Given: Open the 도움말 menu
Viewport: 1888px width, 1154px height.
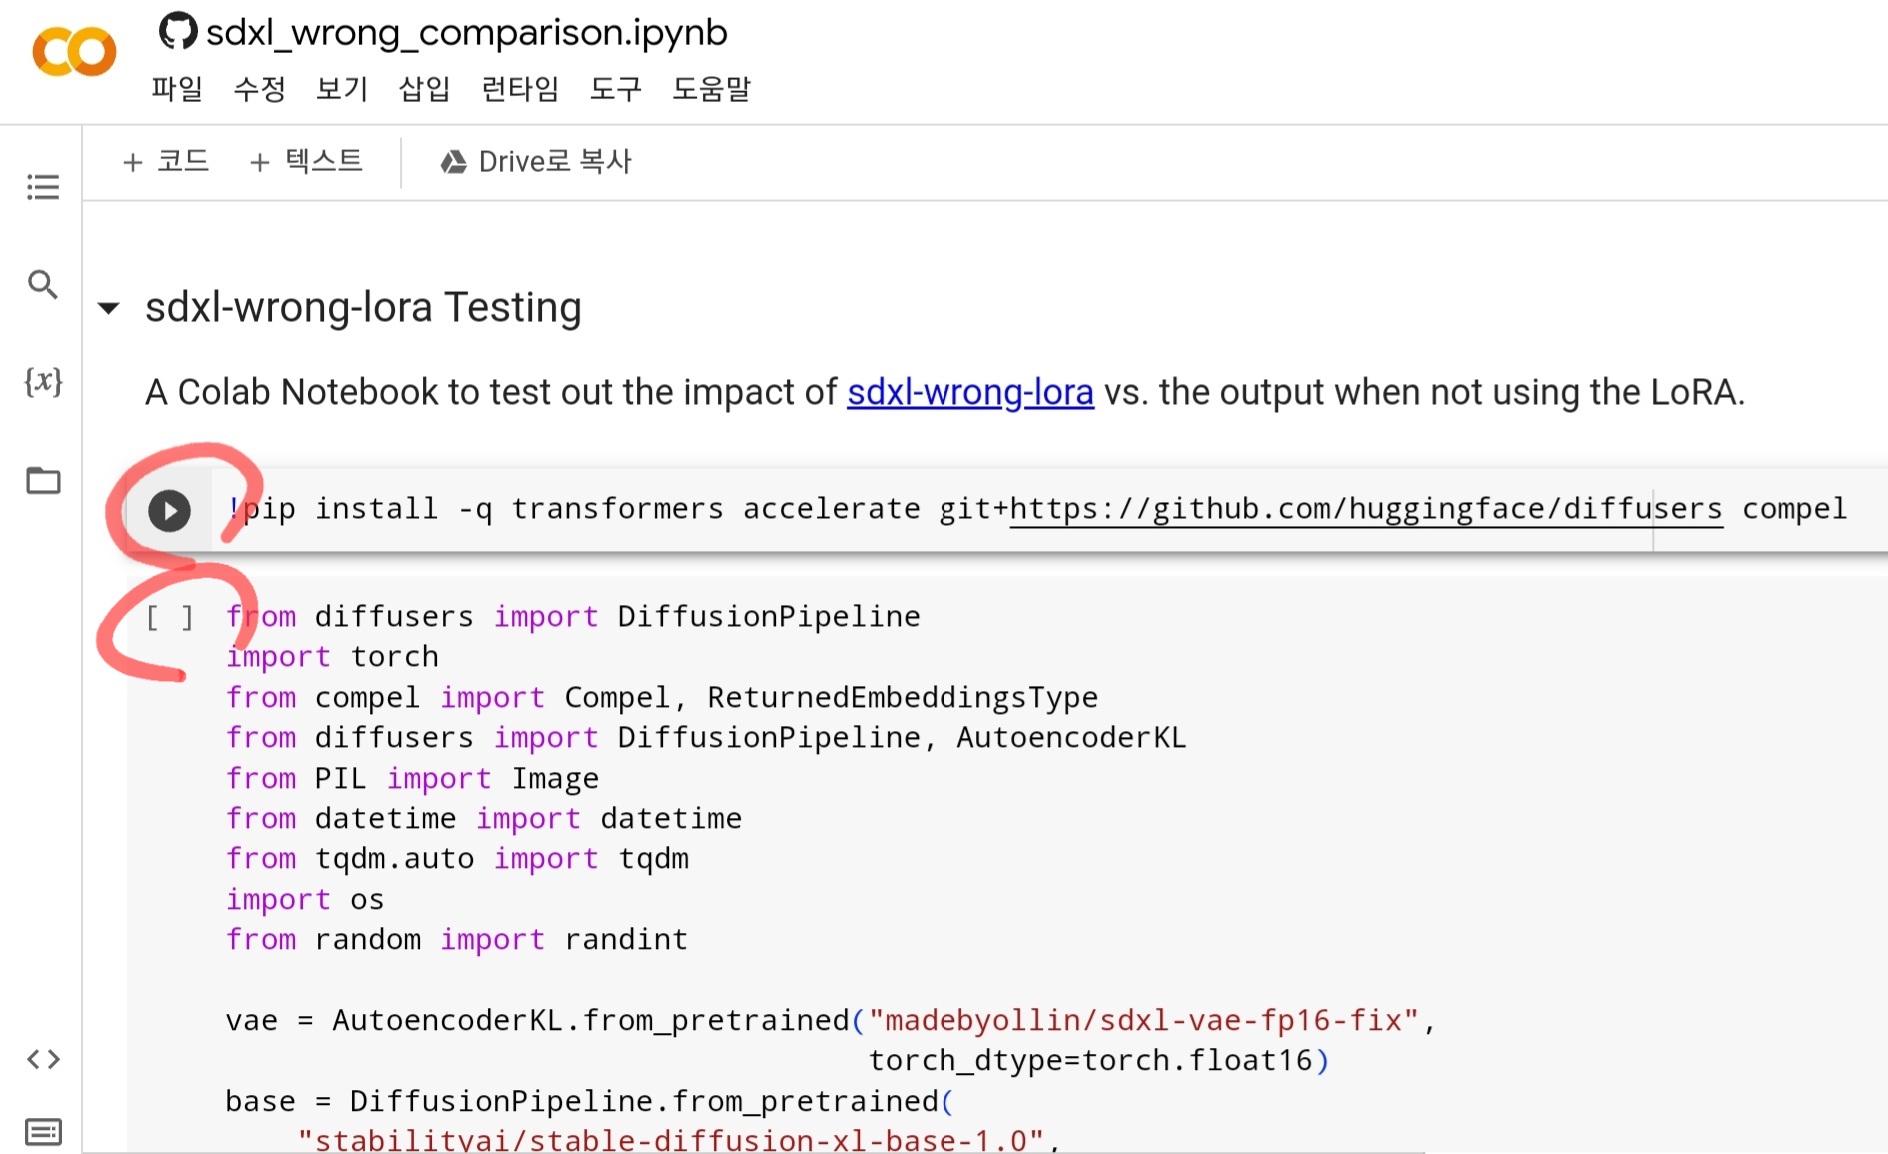Looking at the screenshot, I should (x=711, y=89).
